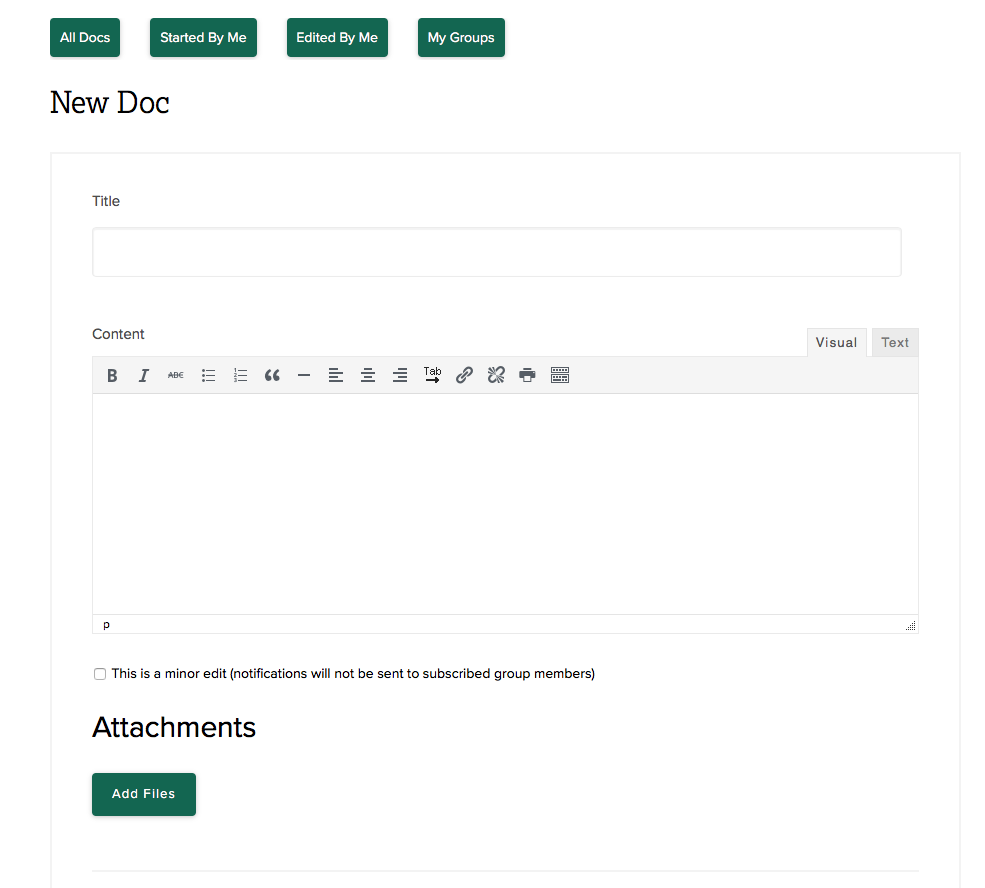Open the insert link tool

(464, 376)
